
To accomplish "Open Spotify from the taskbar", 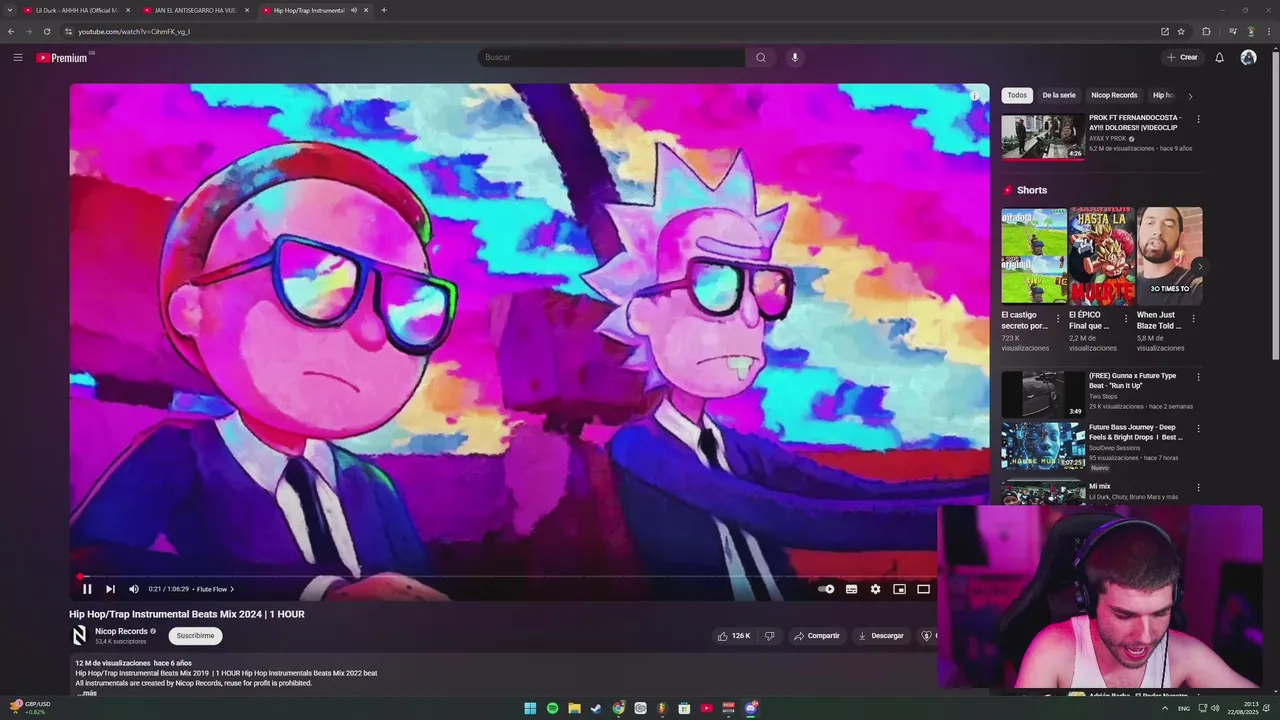I will 552,708.
